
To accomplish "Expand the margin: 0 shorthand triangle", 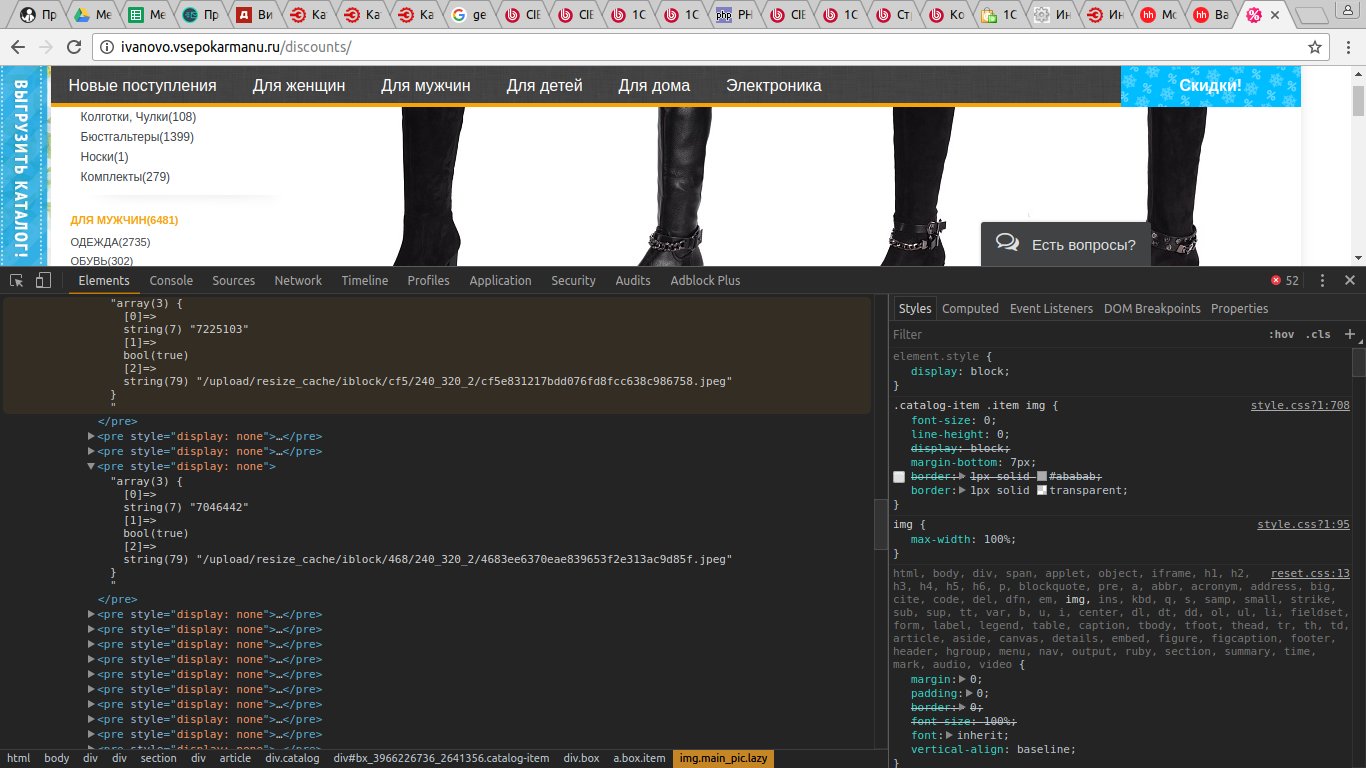I will coord(963,680).
